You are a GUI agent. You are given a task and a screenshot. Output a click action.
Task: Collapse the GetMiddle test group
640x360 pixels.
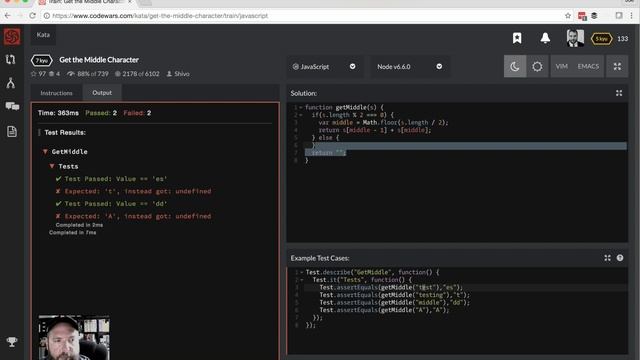click(x=45, y=151)
